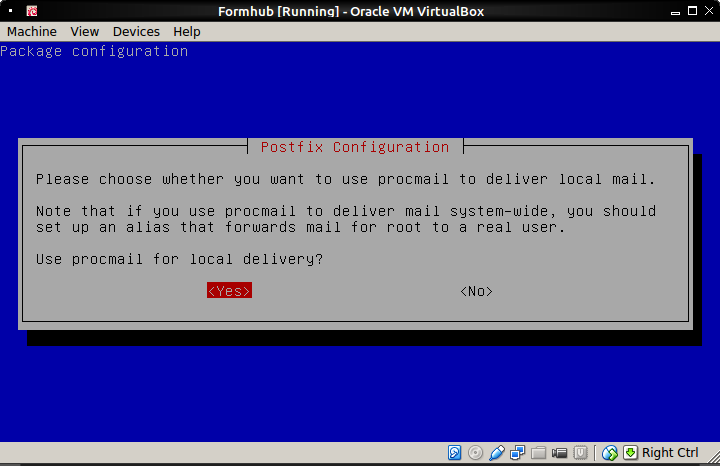This screenshot has width=720, height=466.
Task: Click the 'Use procmail for local delivery?' prompt
Action: click(x=180, y=259)
